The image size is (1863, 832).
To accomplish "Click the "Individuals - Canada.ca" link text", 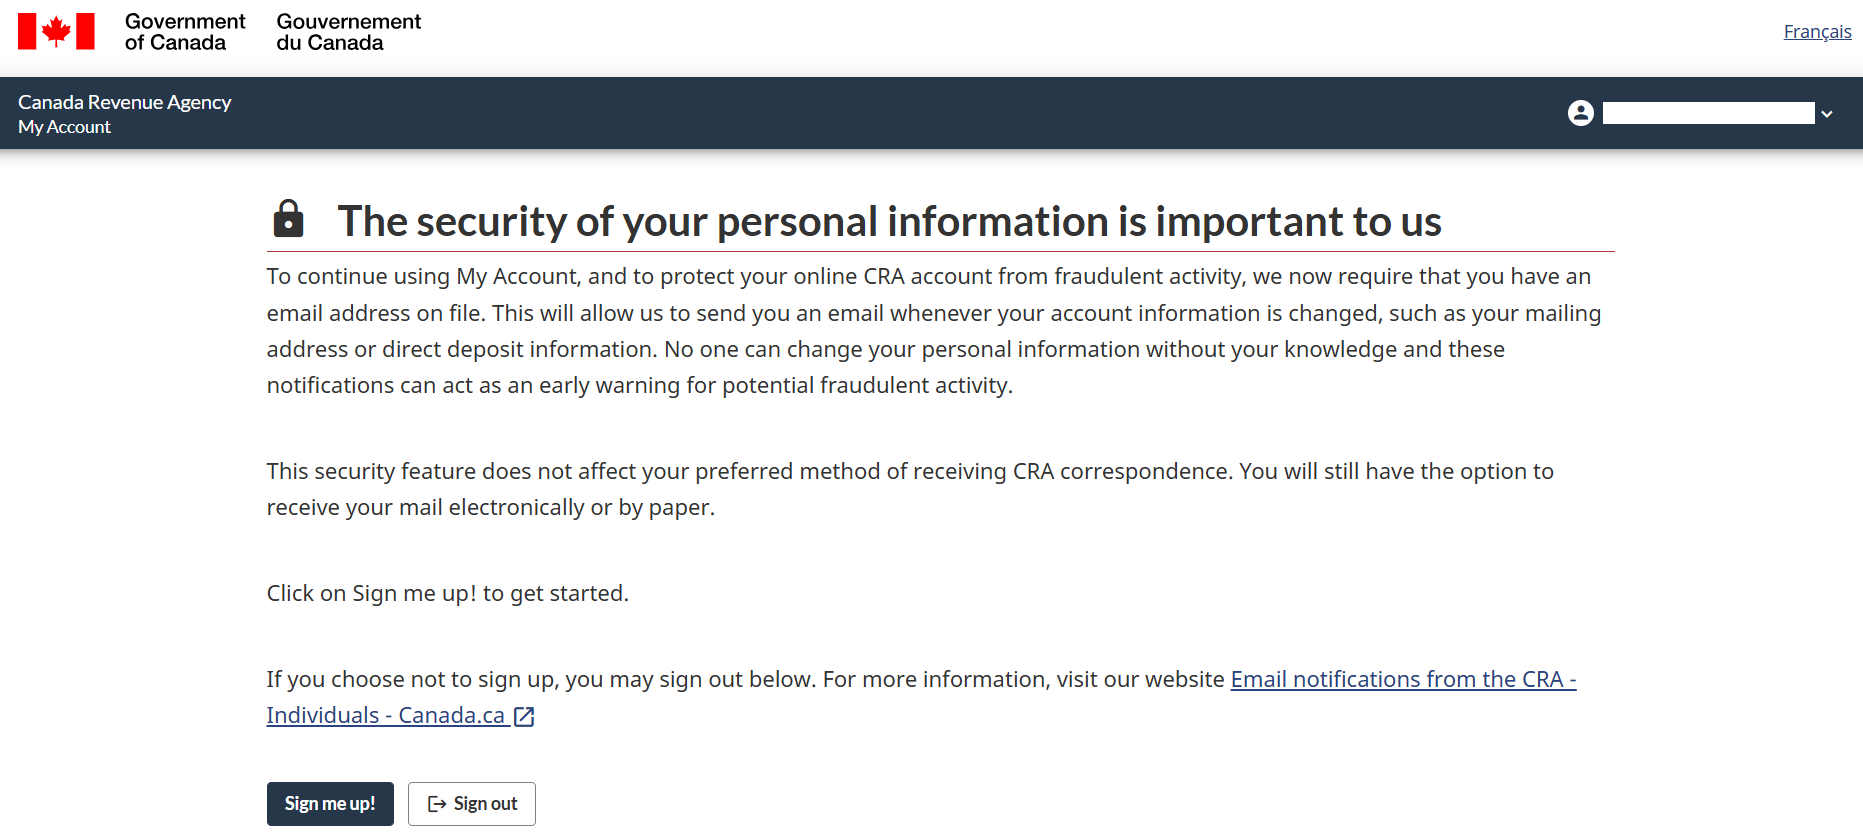I will [x=385, y=716].
